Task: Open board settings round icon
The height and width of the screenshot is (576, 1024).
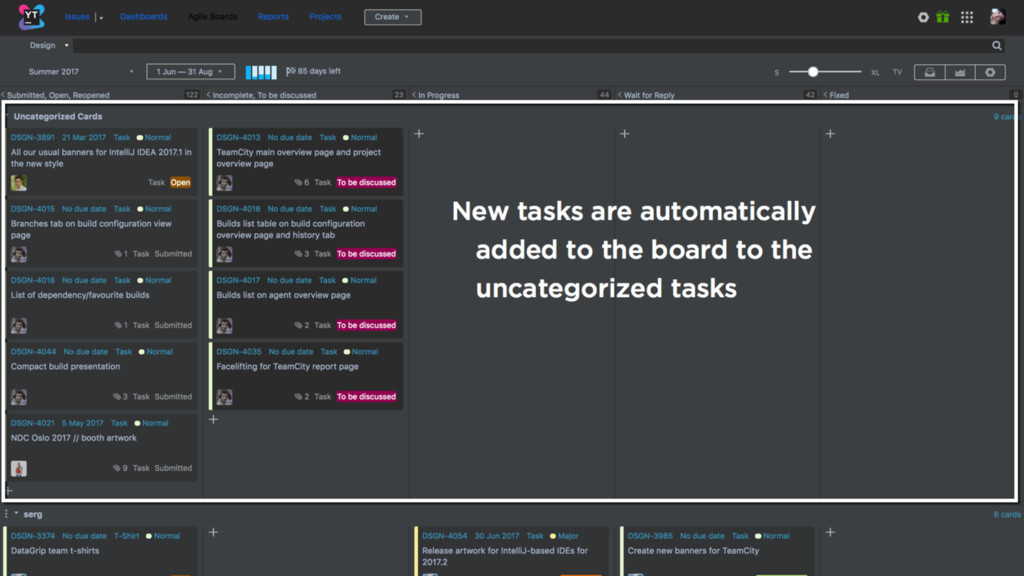Action: tap(990, 72)
